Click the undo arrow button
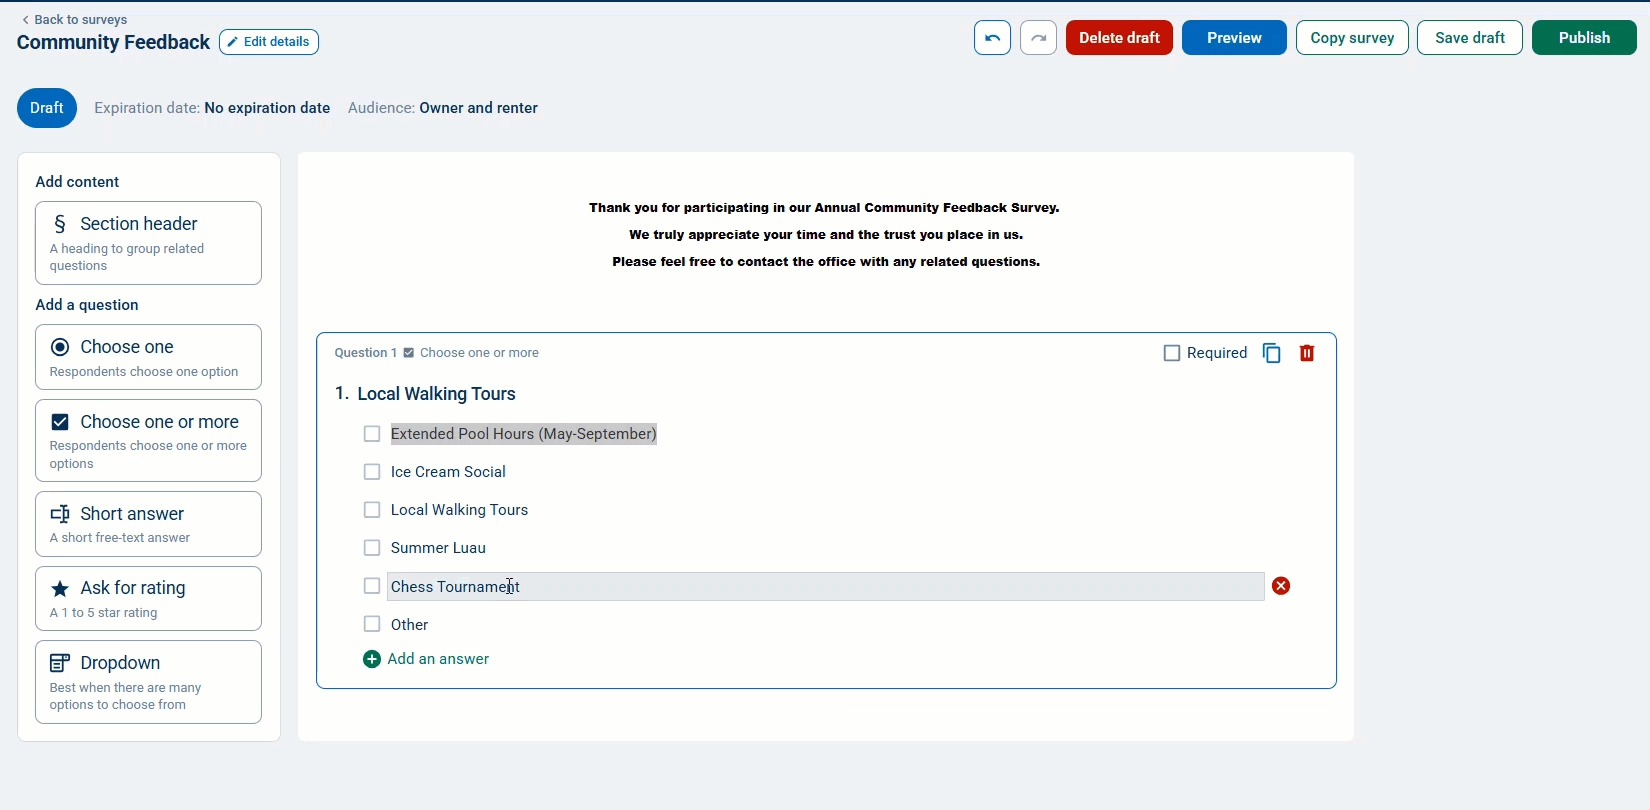 click(992, 38)
